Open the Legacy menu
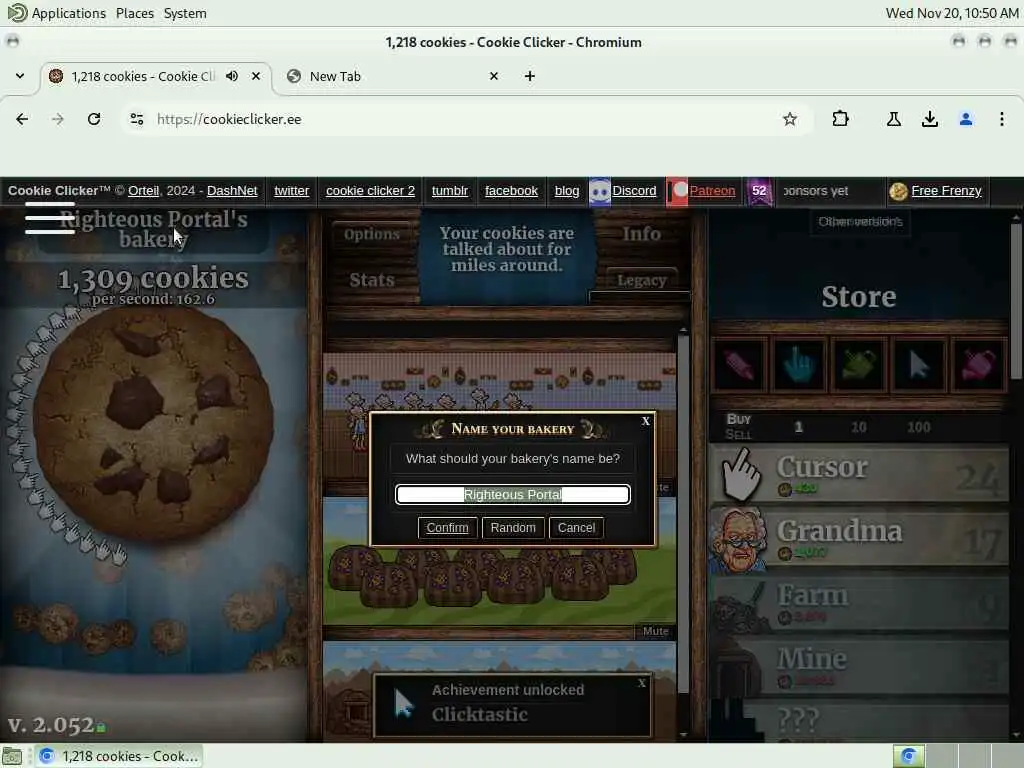 [x=641, y=280]
